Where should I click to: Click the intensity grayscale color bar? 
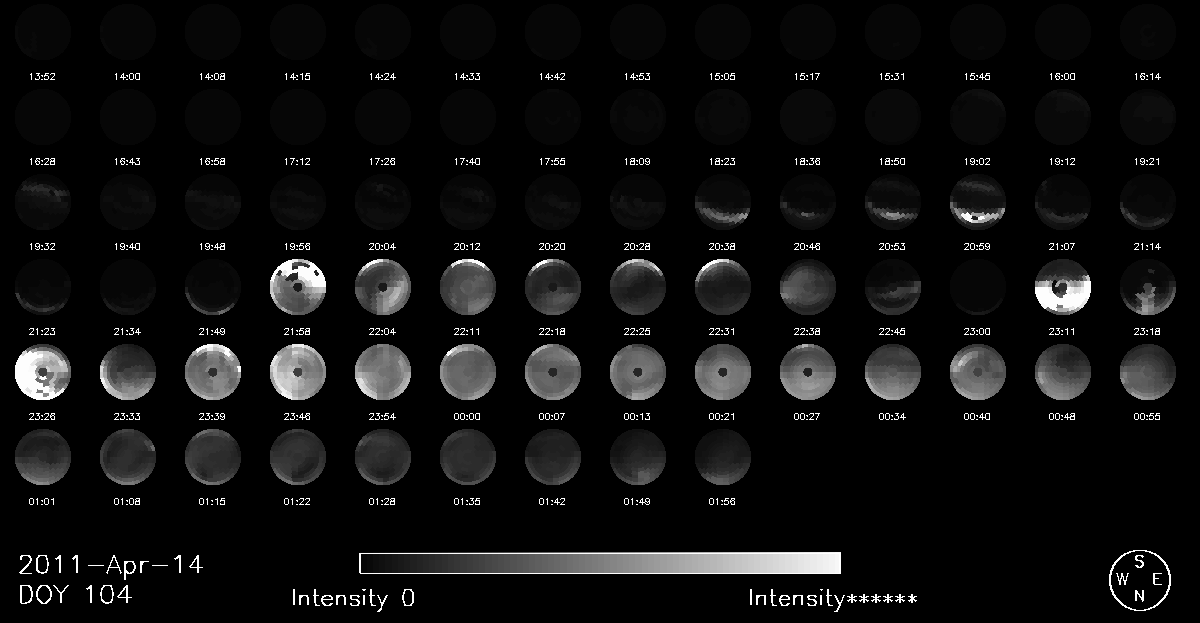(600, 562)
